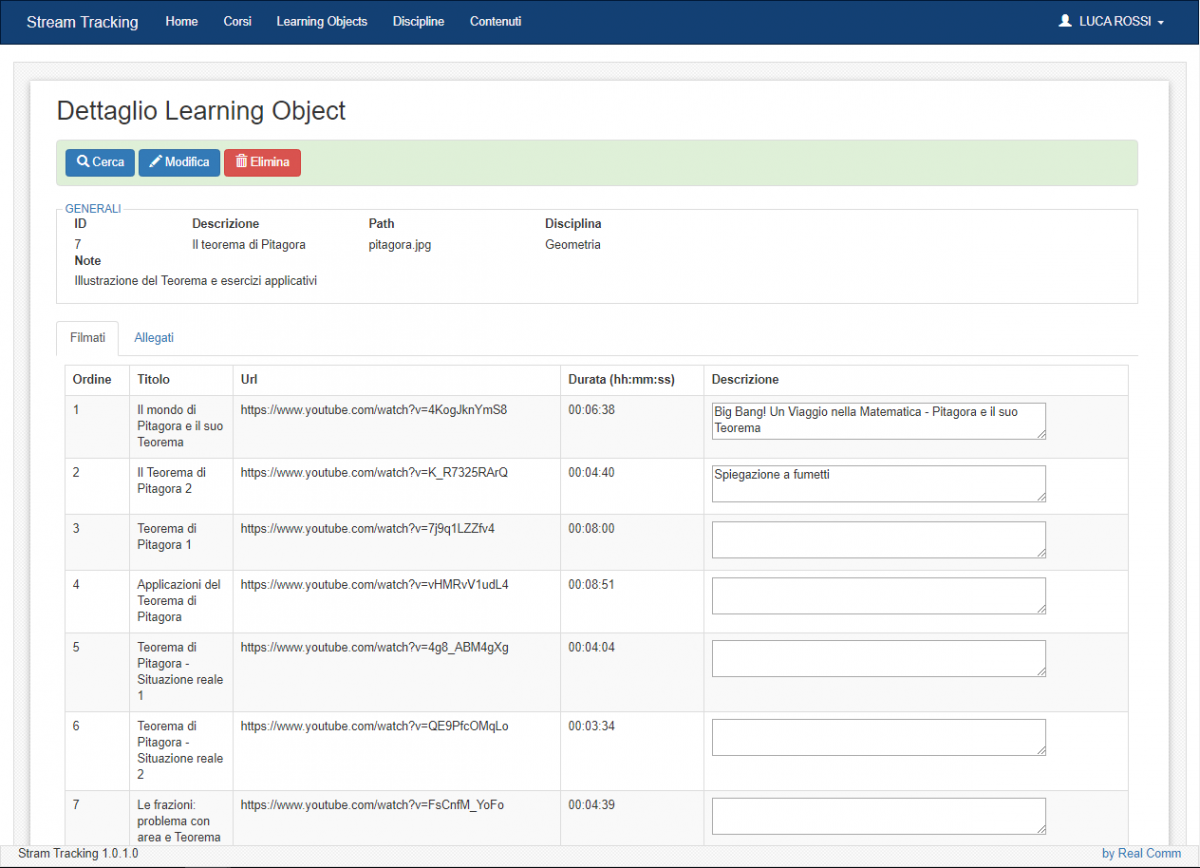
Task: Click description field containing Spiegazione a fumetti
Action: point(878,483)
